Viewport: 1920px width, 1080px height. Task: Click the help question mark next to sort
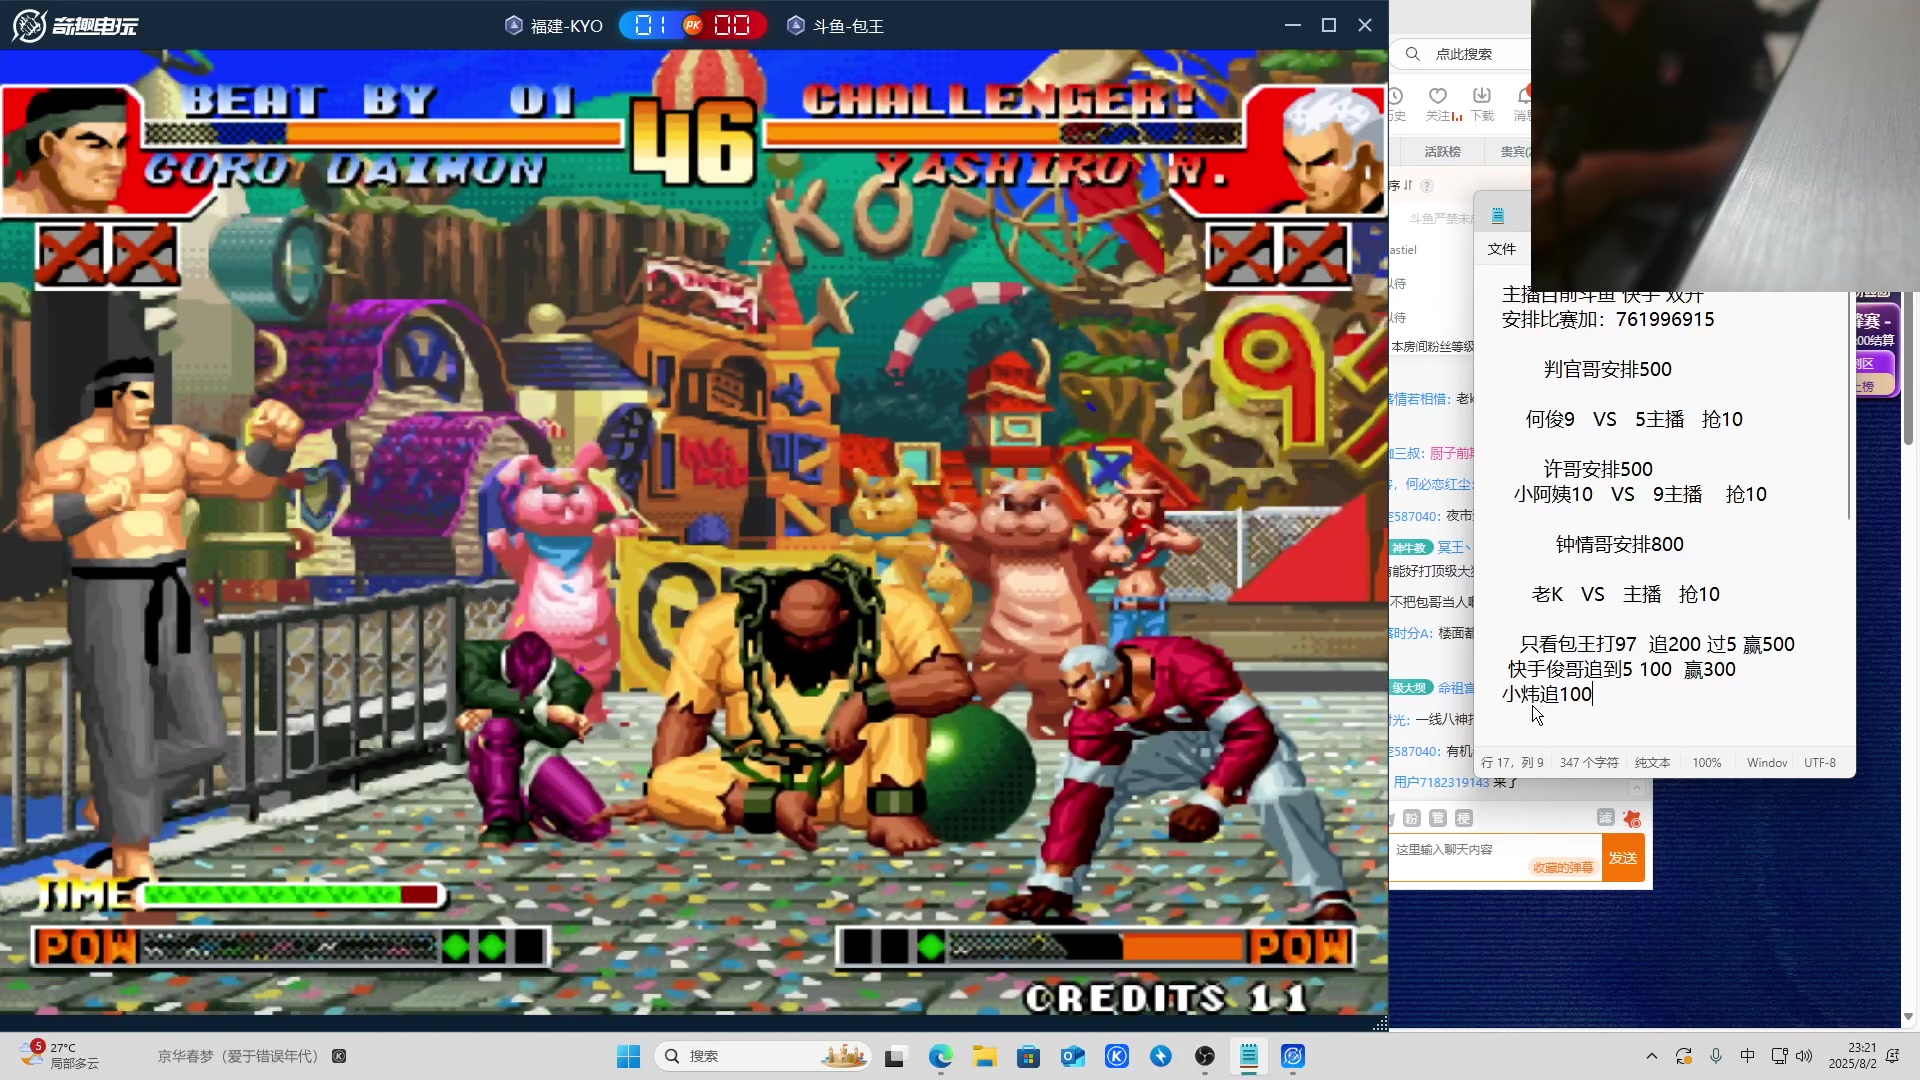coord(1427,186)
